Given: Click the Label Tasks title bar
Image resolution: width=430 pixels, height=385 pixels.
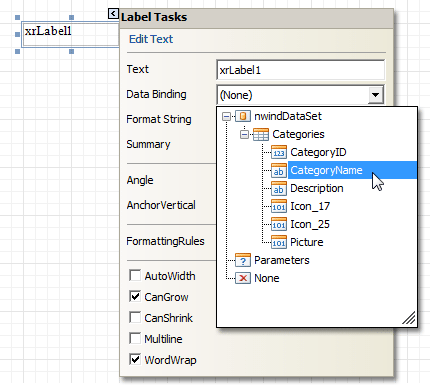Looking at the screenshot, I should coord(256,17).
